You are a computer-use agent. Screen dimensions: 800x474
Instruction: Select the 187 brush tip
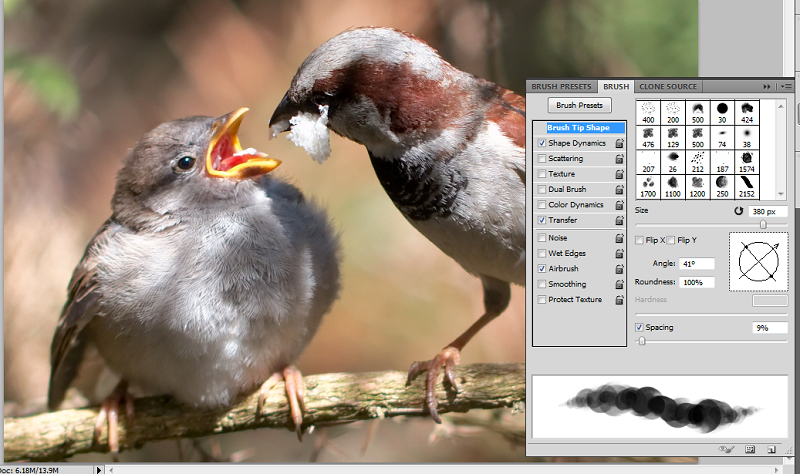722,162
